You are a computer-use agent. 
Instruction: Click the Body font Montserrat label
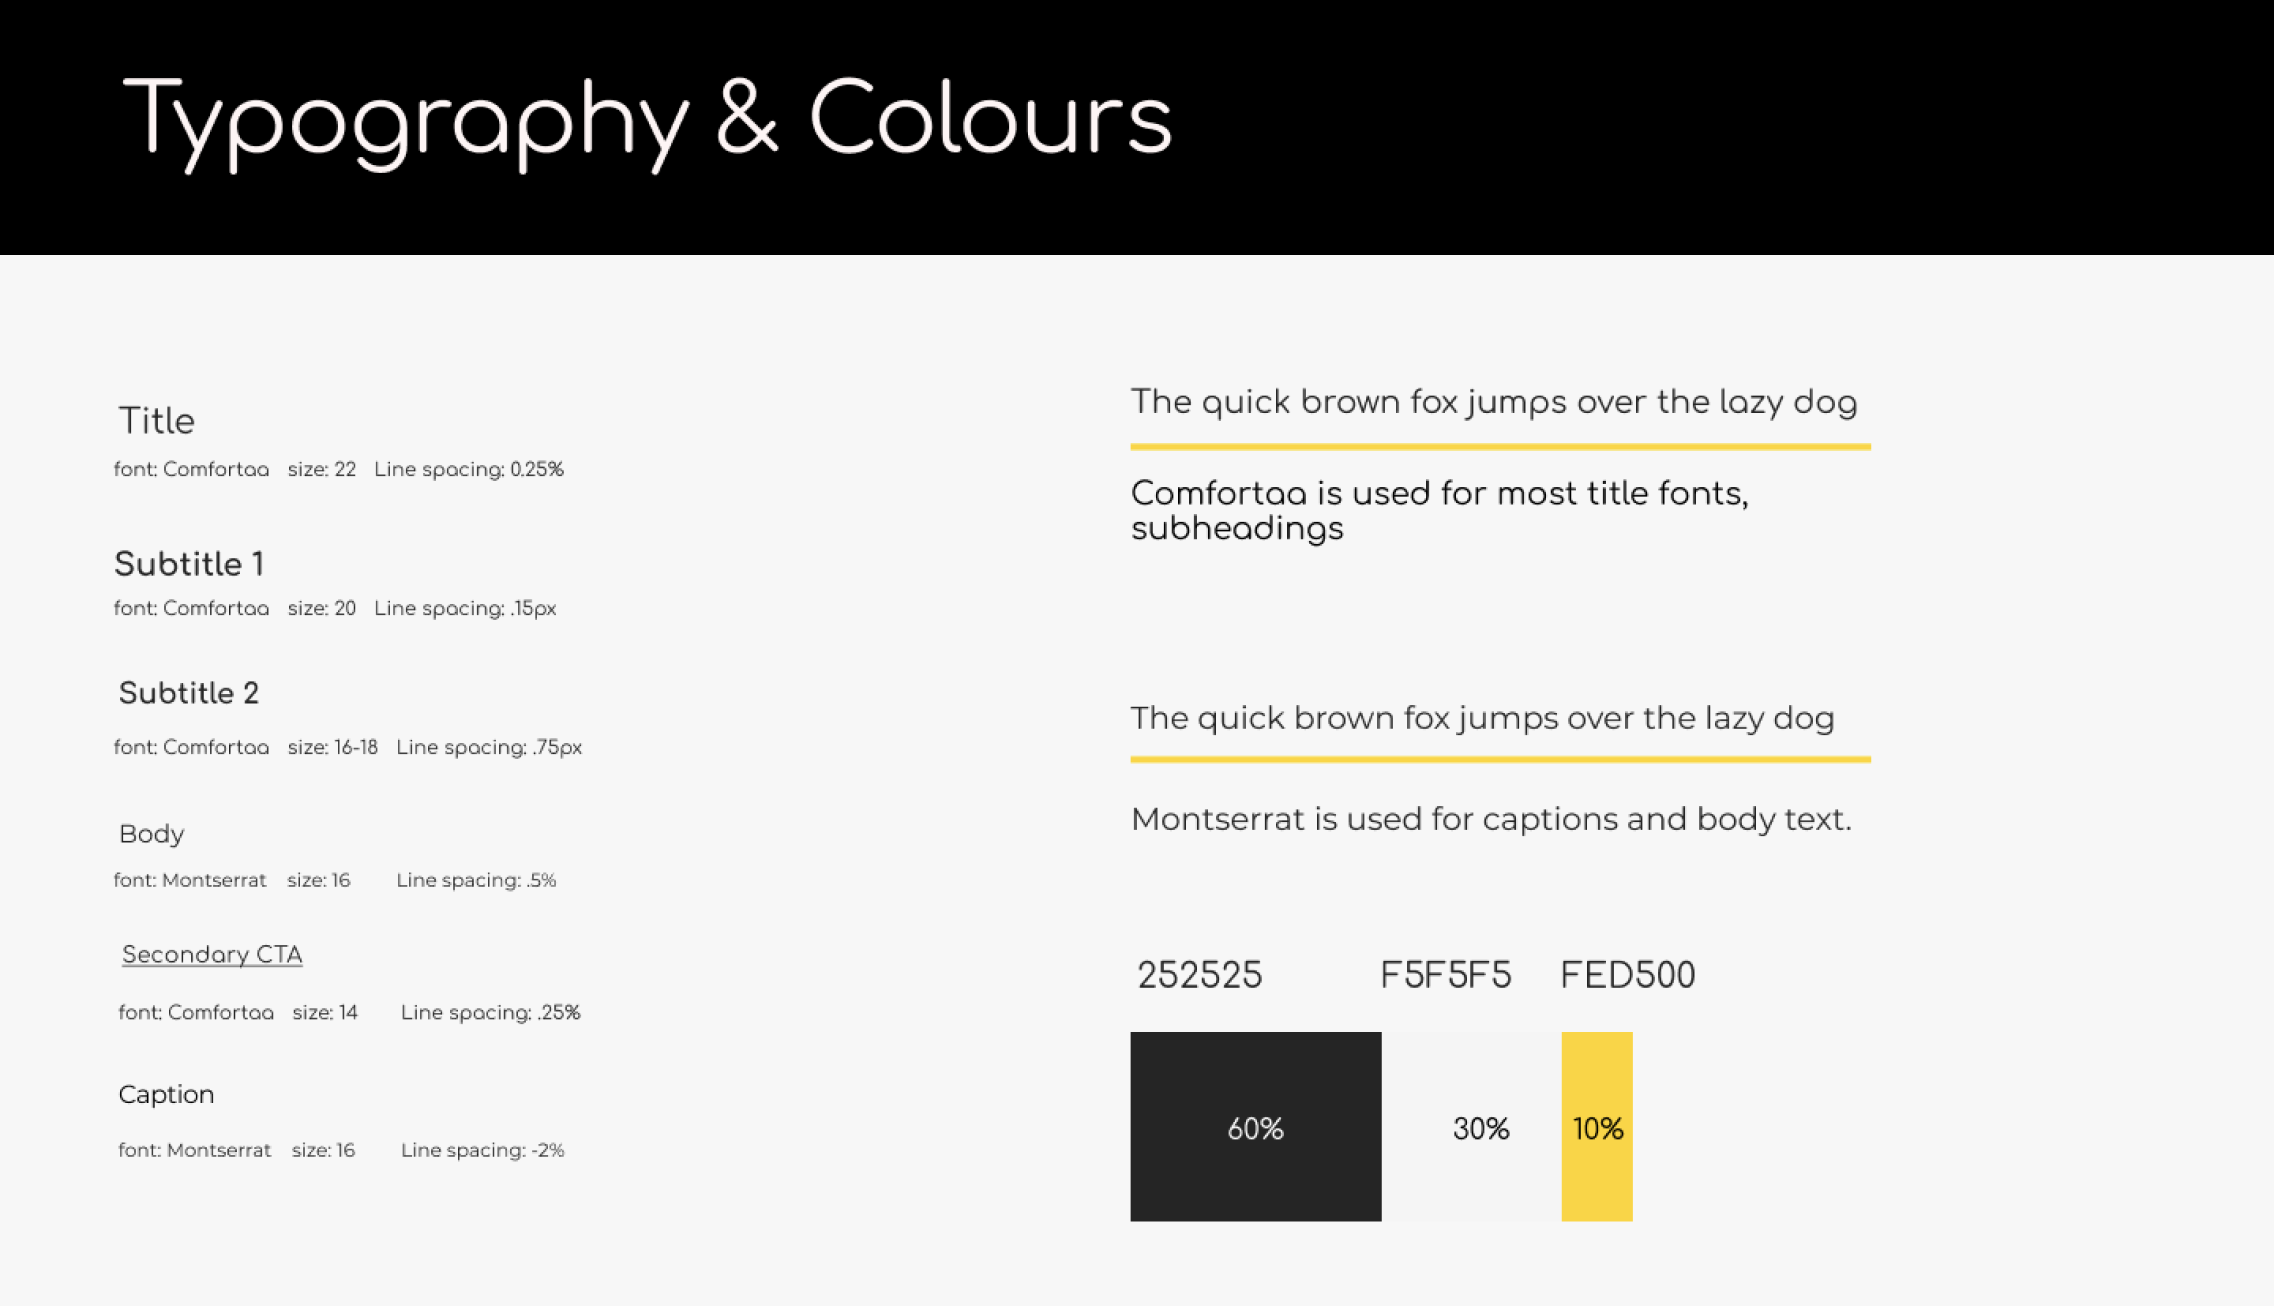pos(187,880)
